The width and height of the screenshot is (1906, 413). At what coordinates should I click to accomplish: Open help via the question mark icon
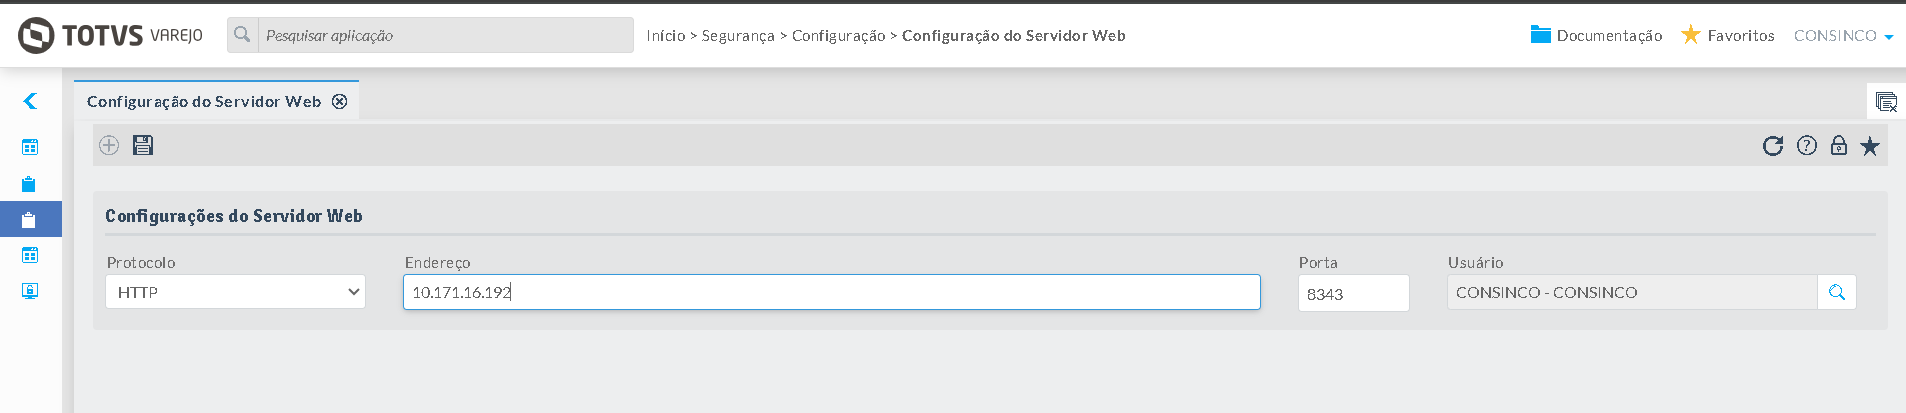click(1806, 146)
